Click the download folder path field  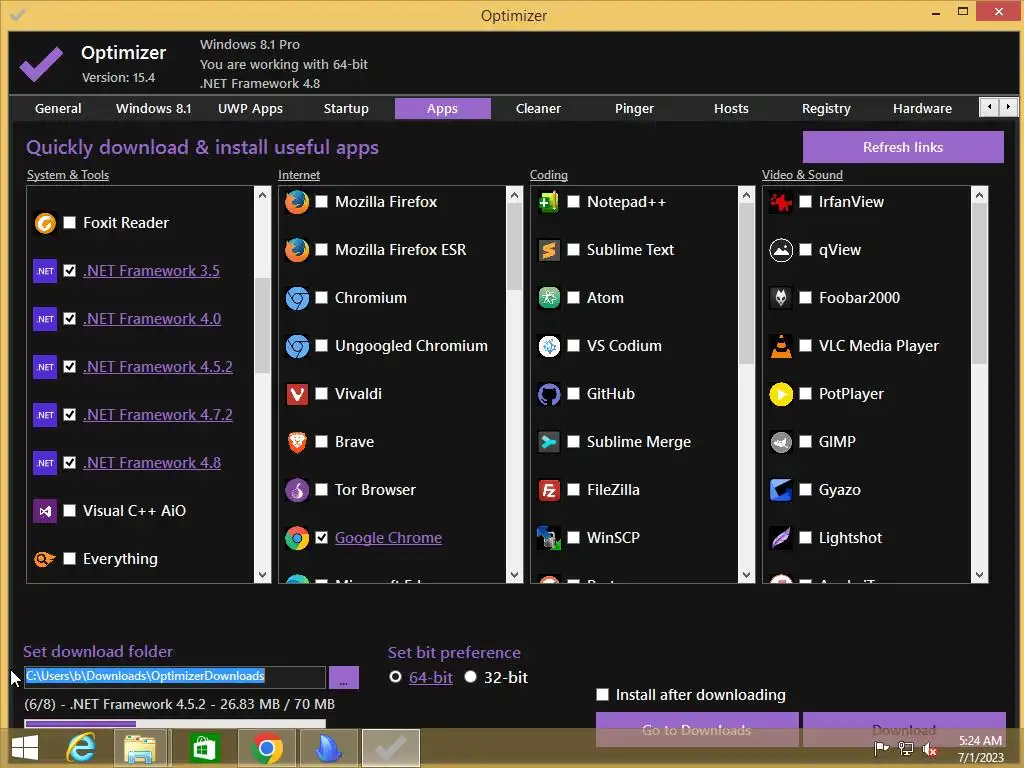point(175,677)
